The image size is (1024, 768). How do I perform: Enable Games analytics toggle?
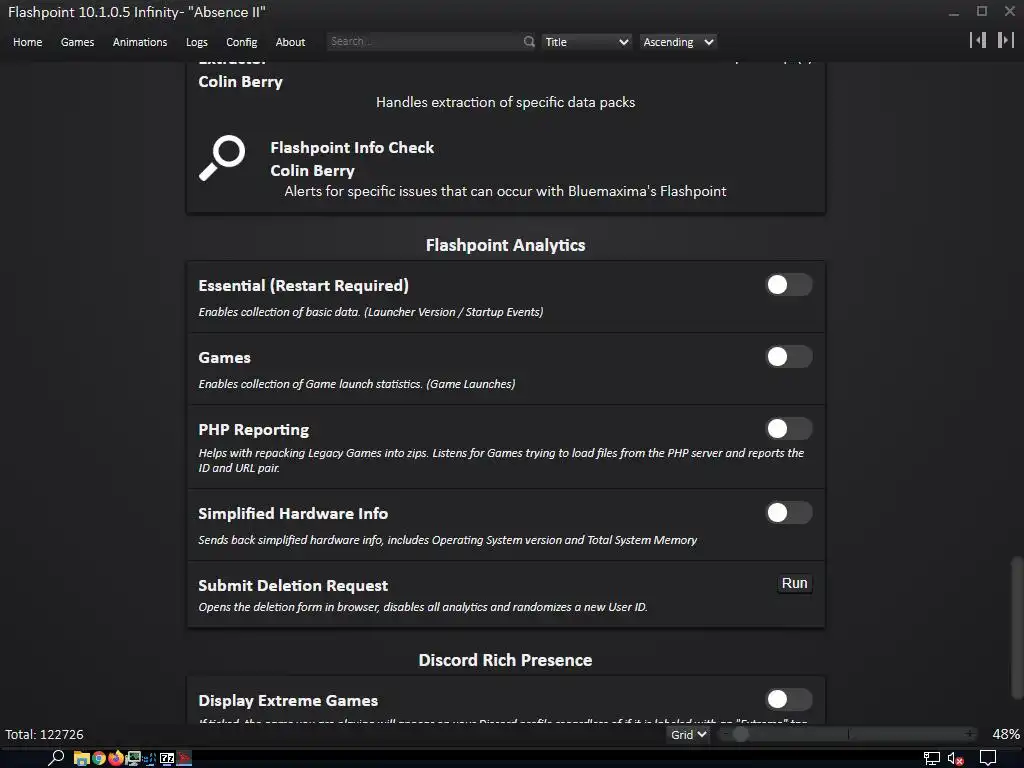(x=789, y=357)
